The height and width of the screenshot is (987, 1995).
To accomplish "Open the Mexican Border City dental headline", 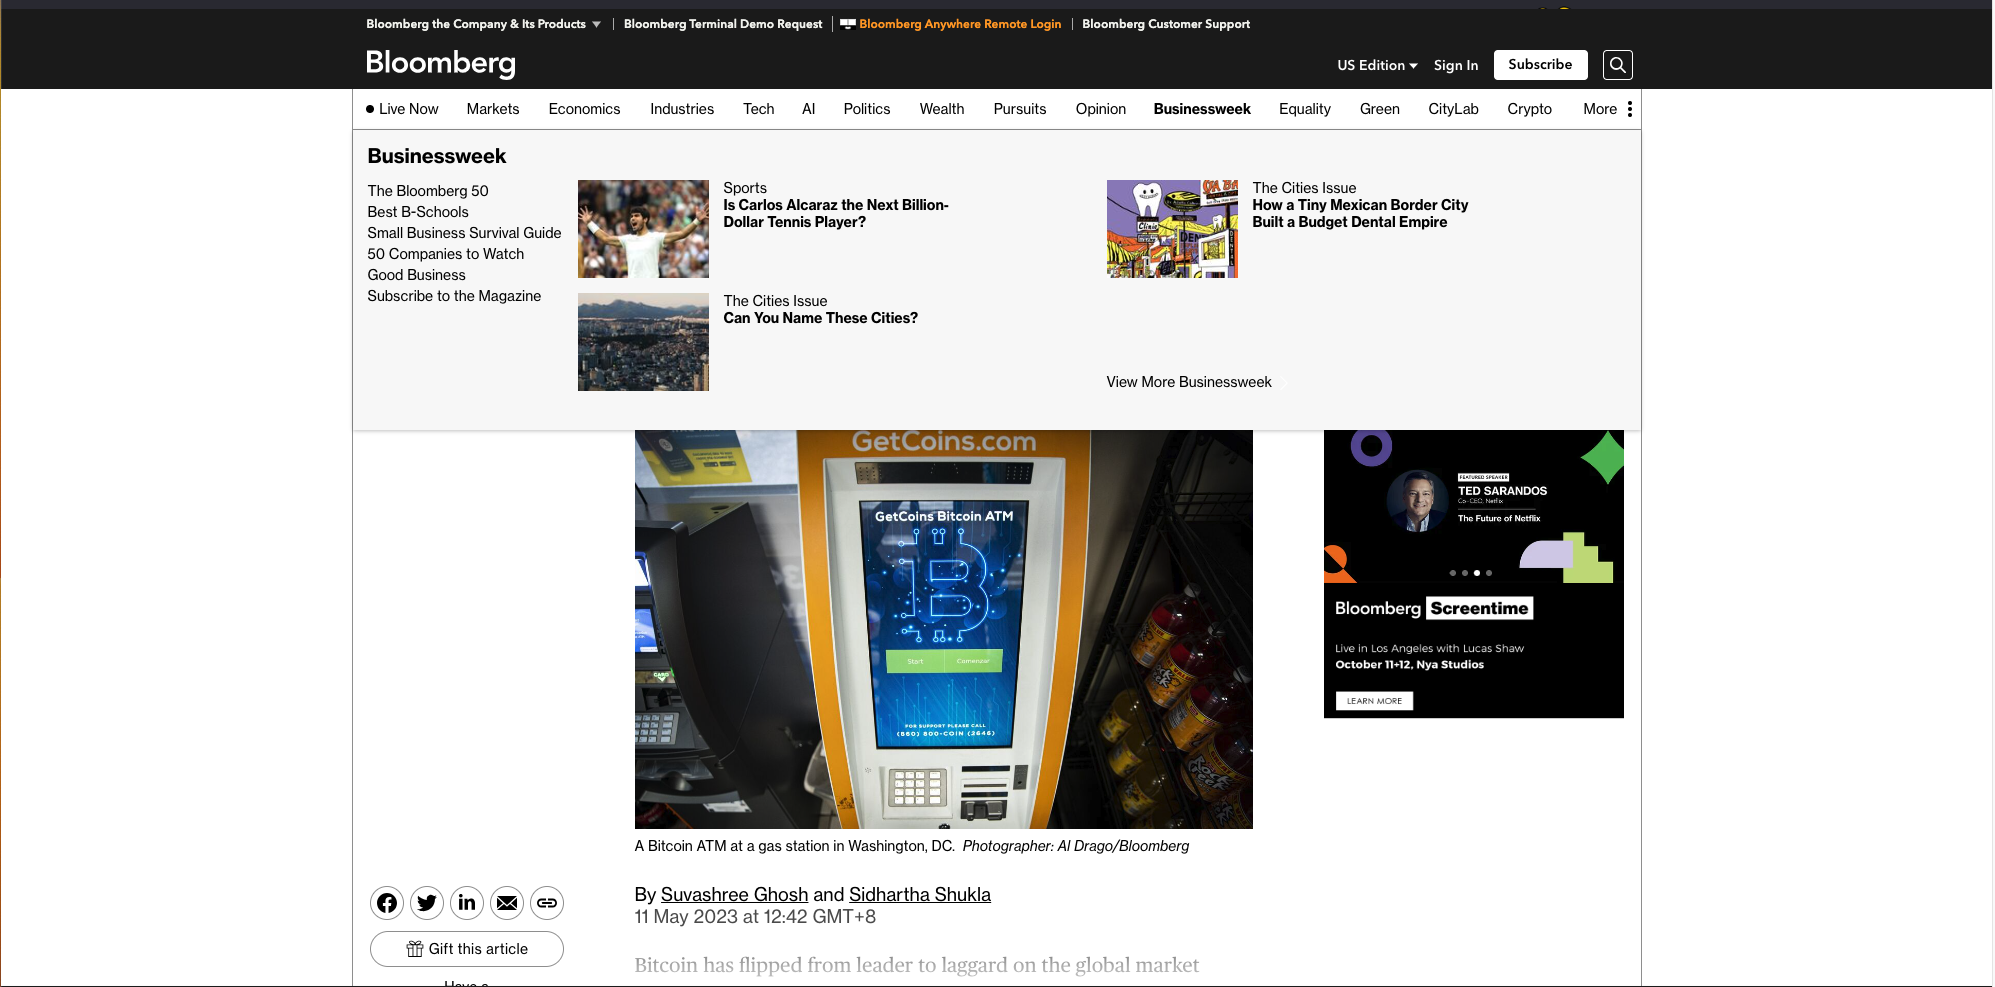I will click(x=1360, y=213).
